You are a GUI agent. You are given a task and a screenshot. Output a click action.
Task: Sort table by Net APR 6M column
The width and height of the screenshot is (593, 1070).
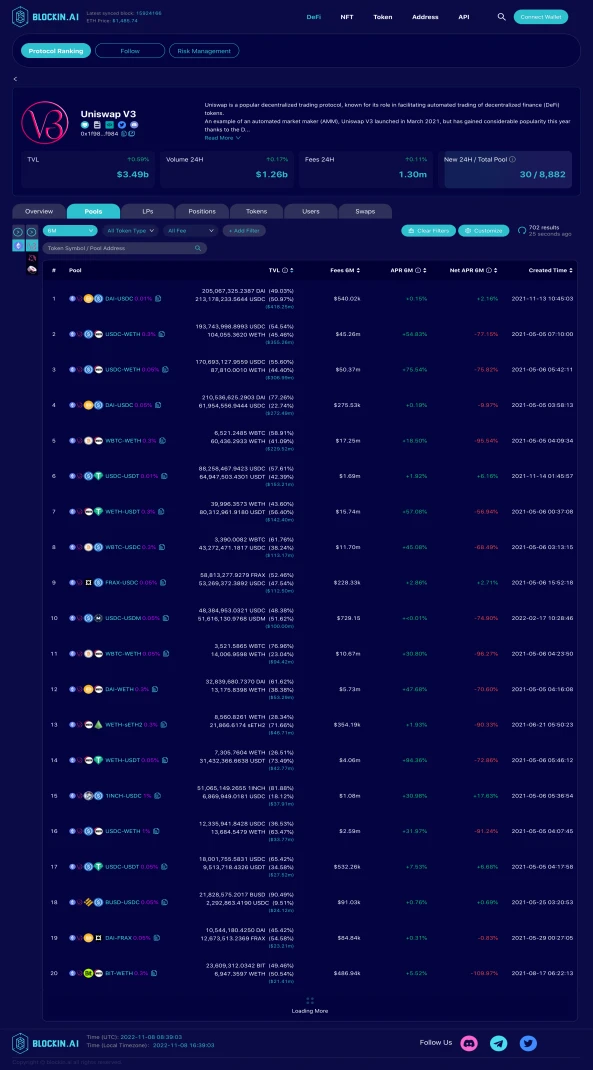point(473,270)
